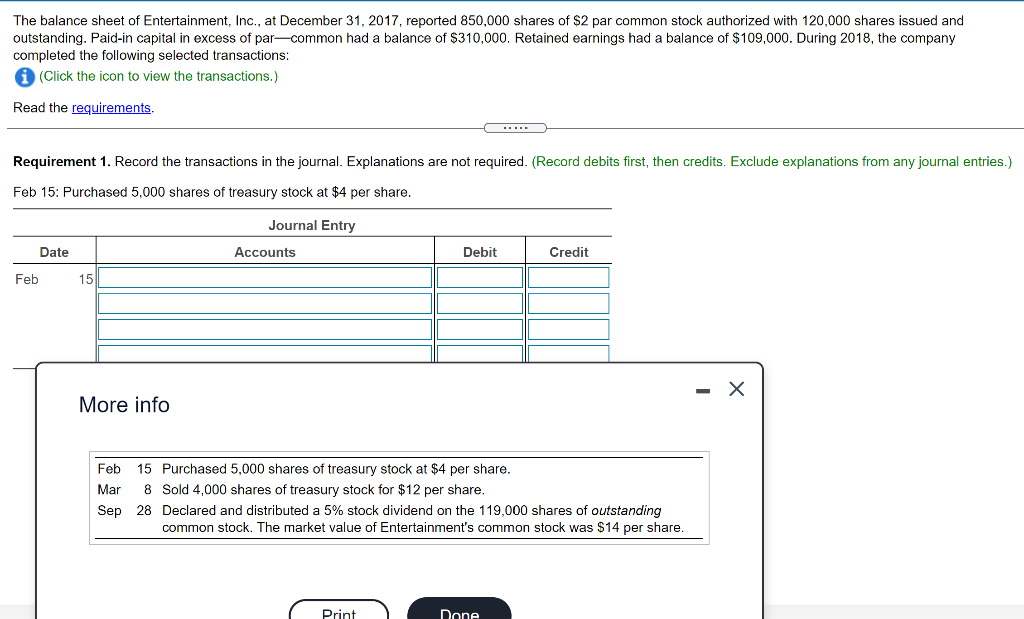Close the More info popup
Image resolution: width=1024 pixels, height=619 pixels.
pyautogui.click(x=736, y=389)
